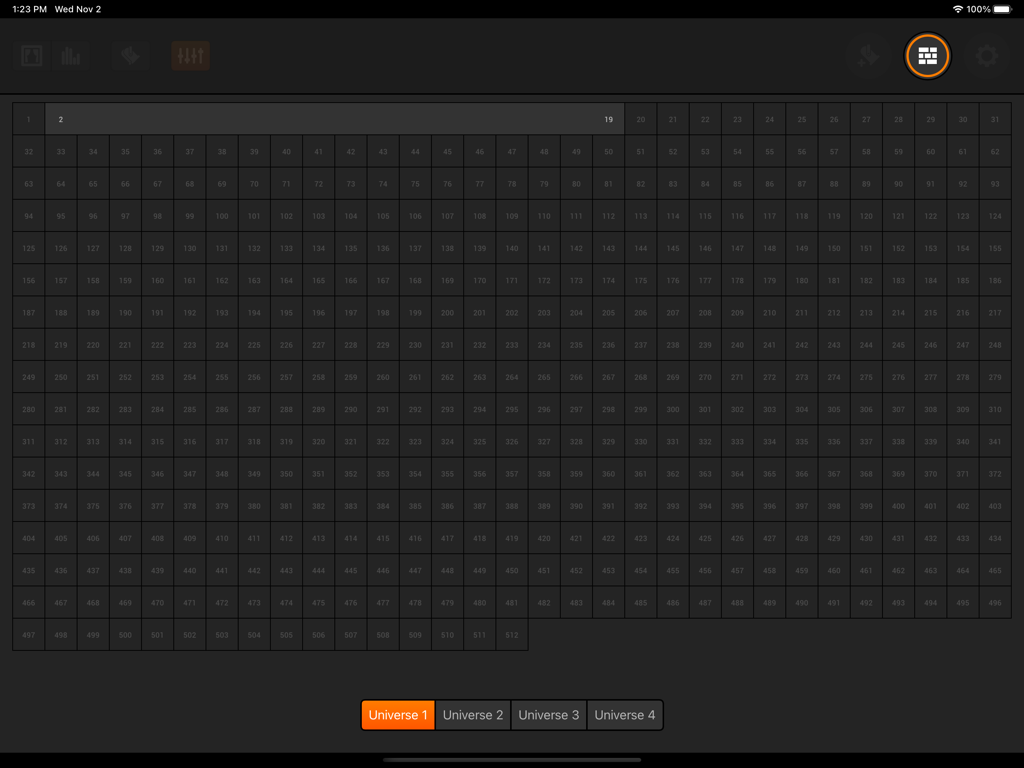Select the bar graph levels view icon
Viewport: 1024px width, 768px height.
(x=70, y=56)
